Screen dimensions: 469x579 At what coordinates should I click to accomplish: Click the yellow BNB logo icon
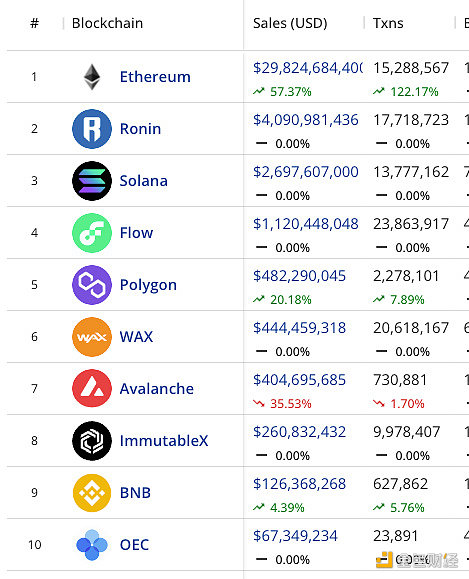point(92,493)
